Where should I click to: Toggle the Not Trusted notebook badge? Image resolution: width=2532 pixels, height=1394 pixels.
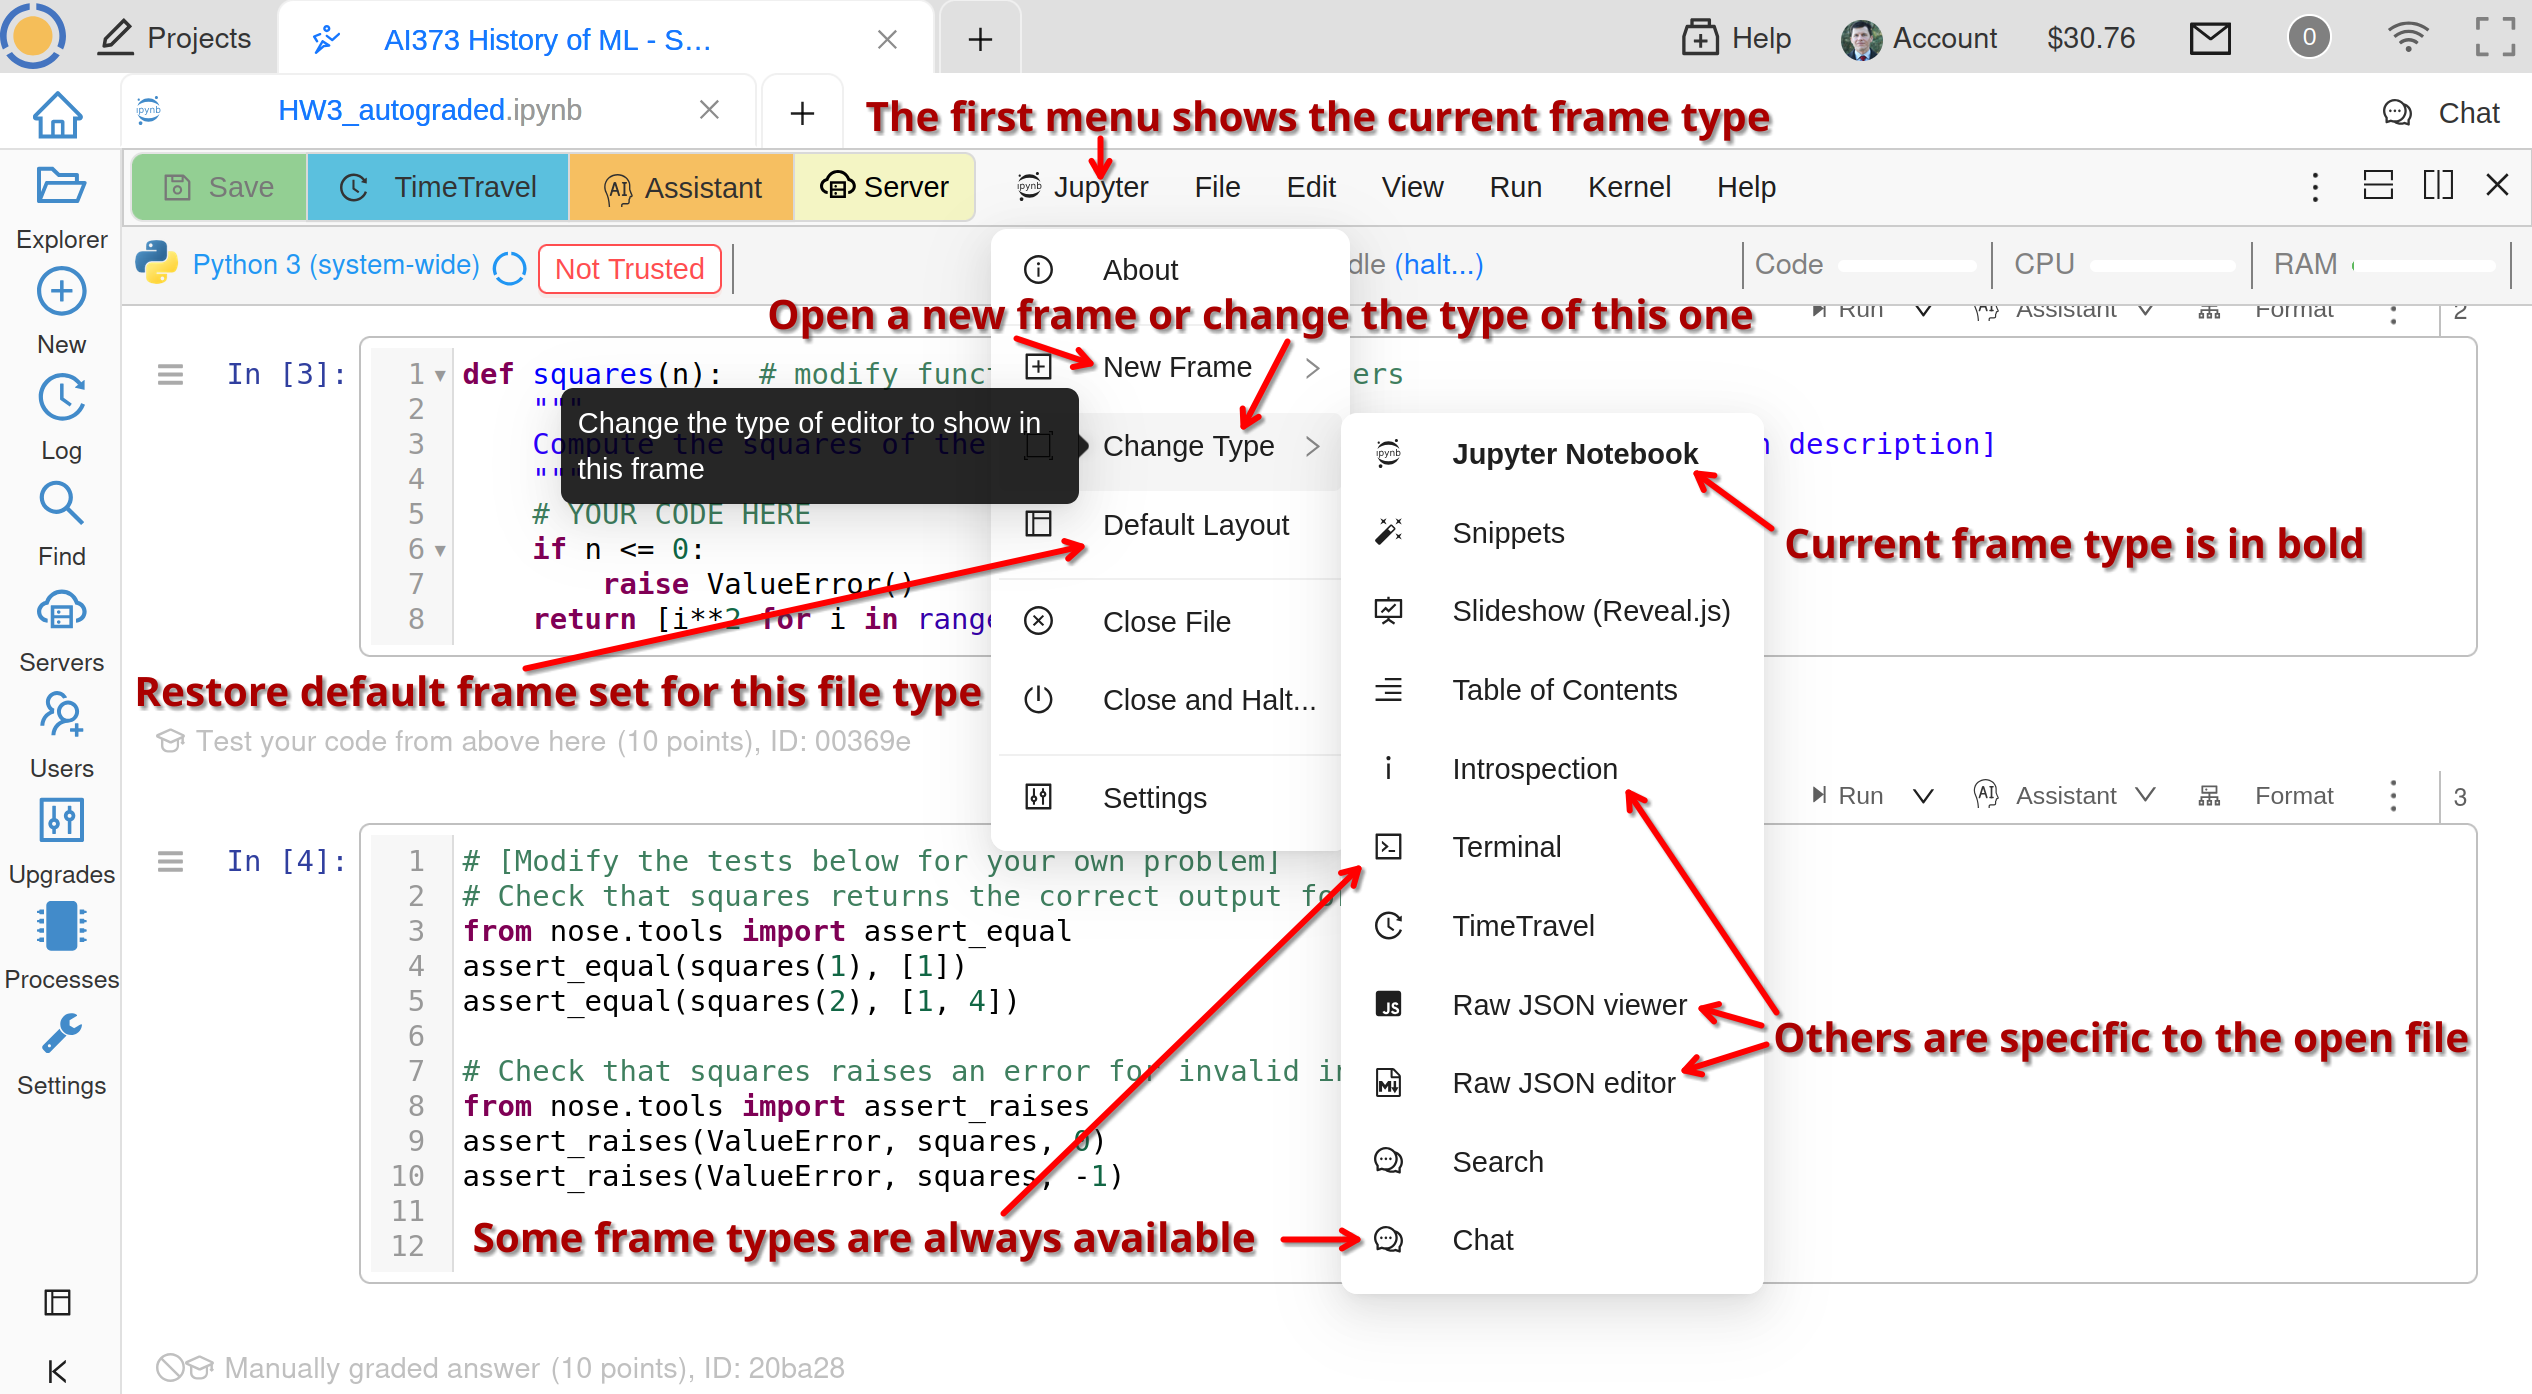629,269
